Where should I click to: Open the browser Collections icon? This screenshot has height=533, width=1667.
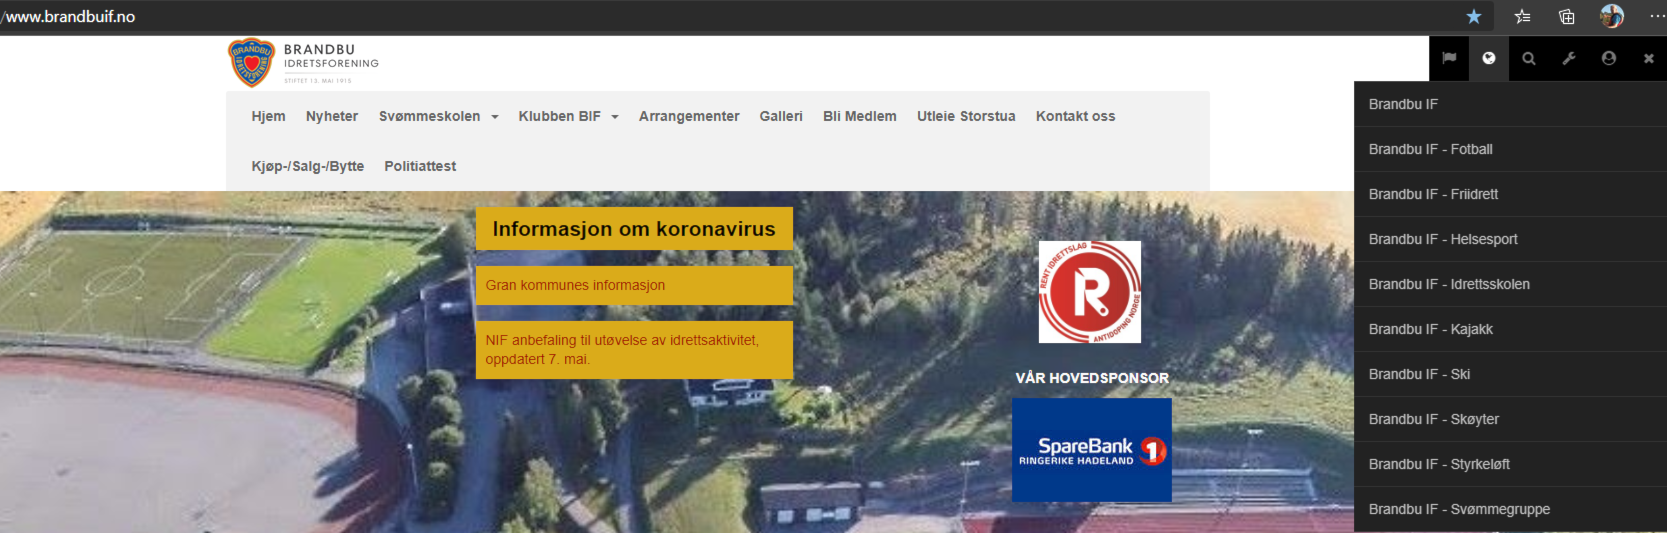point(1567,16)
